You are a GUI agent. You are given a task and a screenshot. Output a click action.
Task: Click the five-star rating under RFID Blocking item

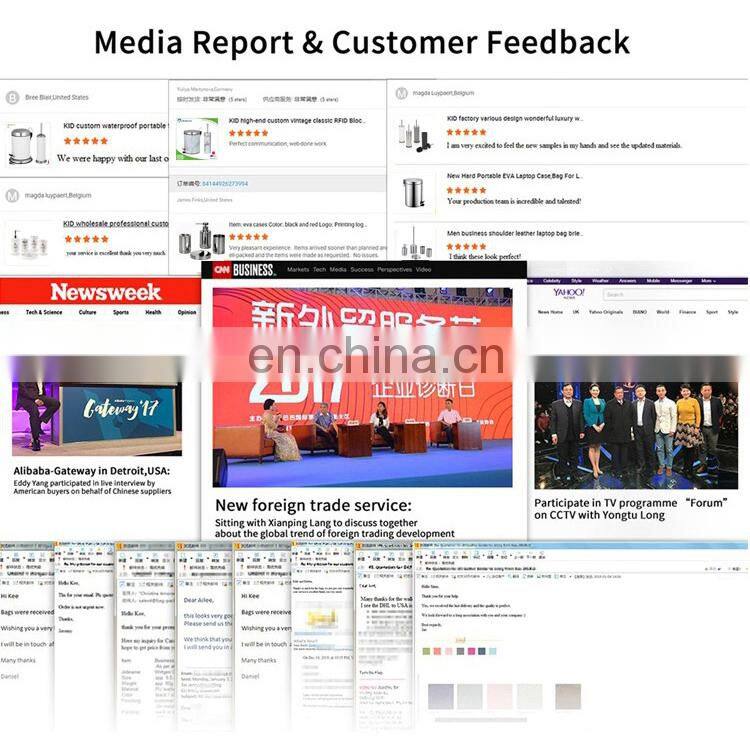point(247,132)
